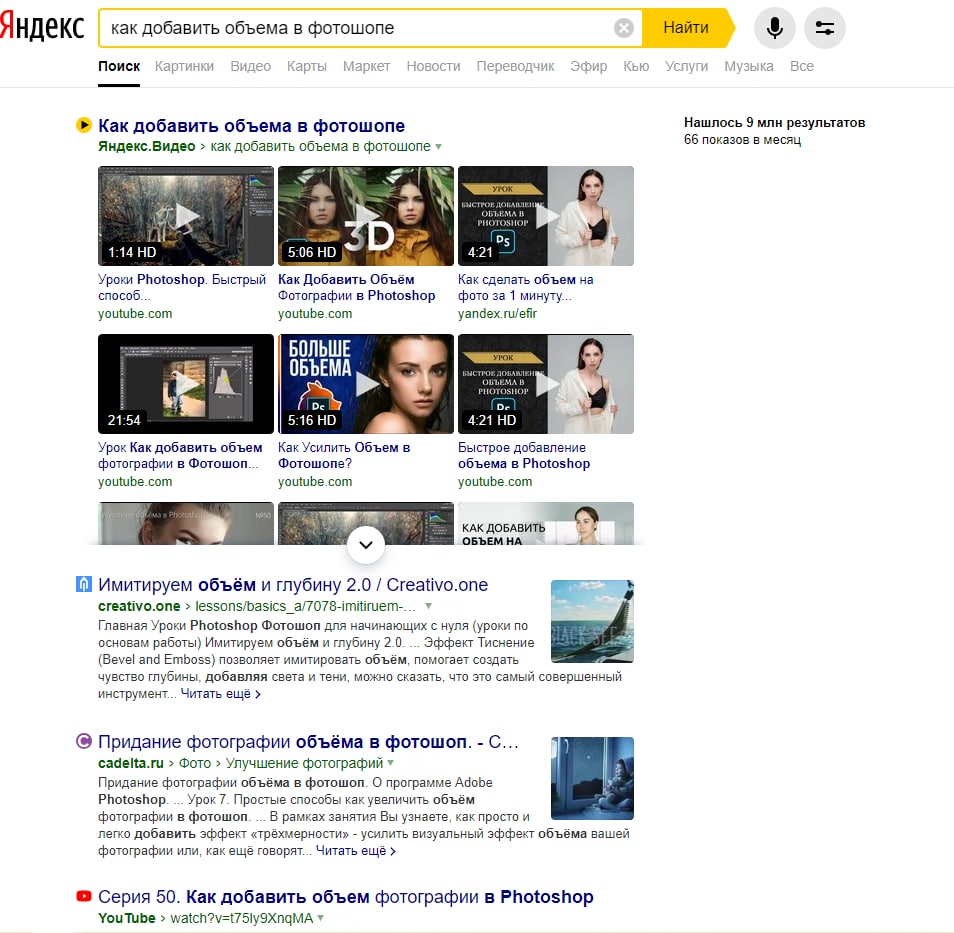Viewport: 954px width, 933px height.
Task: Open dropdown arrow next to Яндекс.Видео path
Action: [439, 147]
